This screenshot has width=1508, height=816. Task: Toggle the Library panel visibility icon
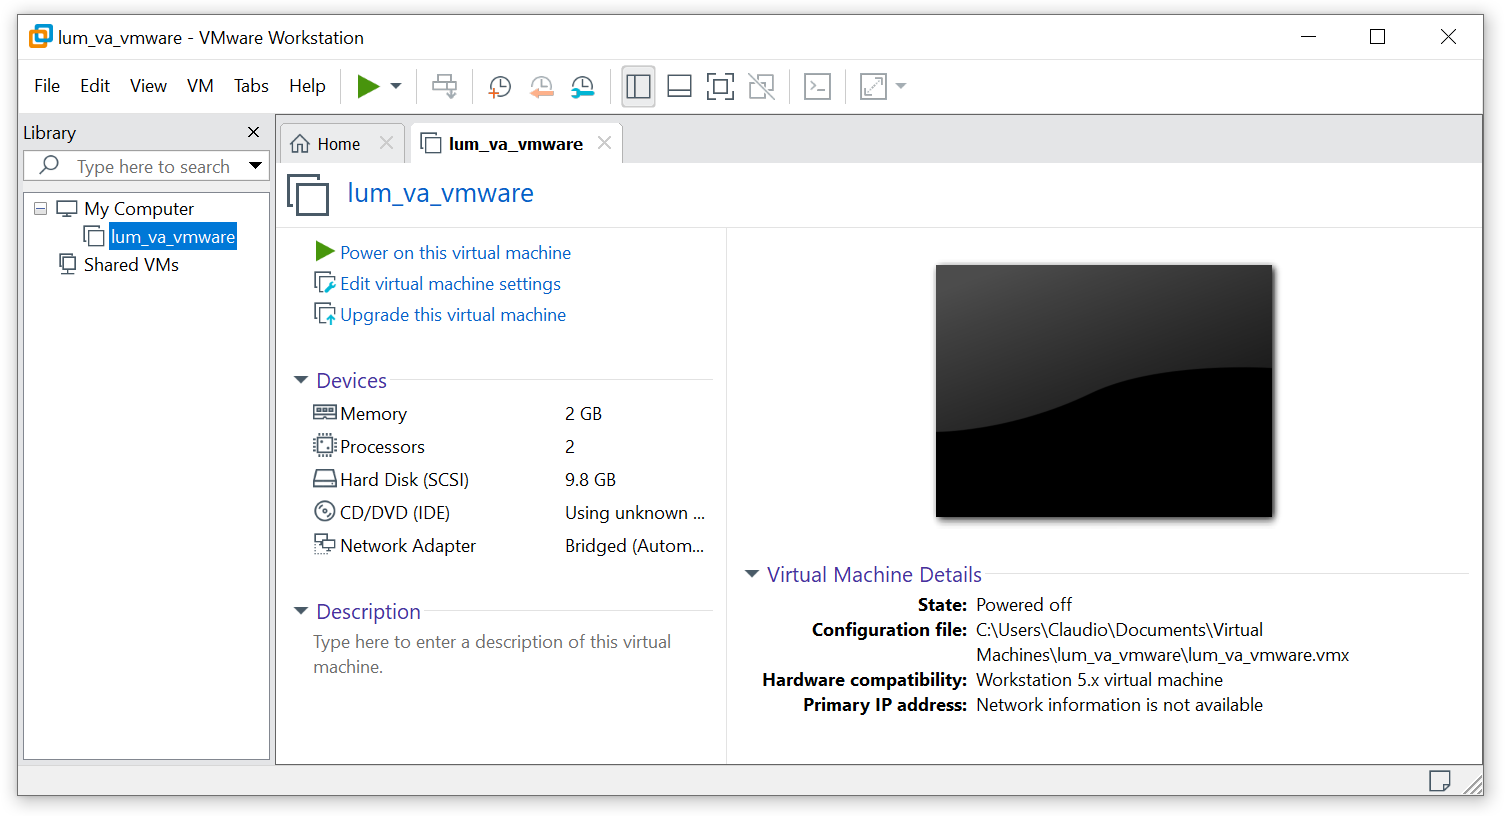click(x=638, y=86)
